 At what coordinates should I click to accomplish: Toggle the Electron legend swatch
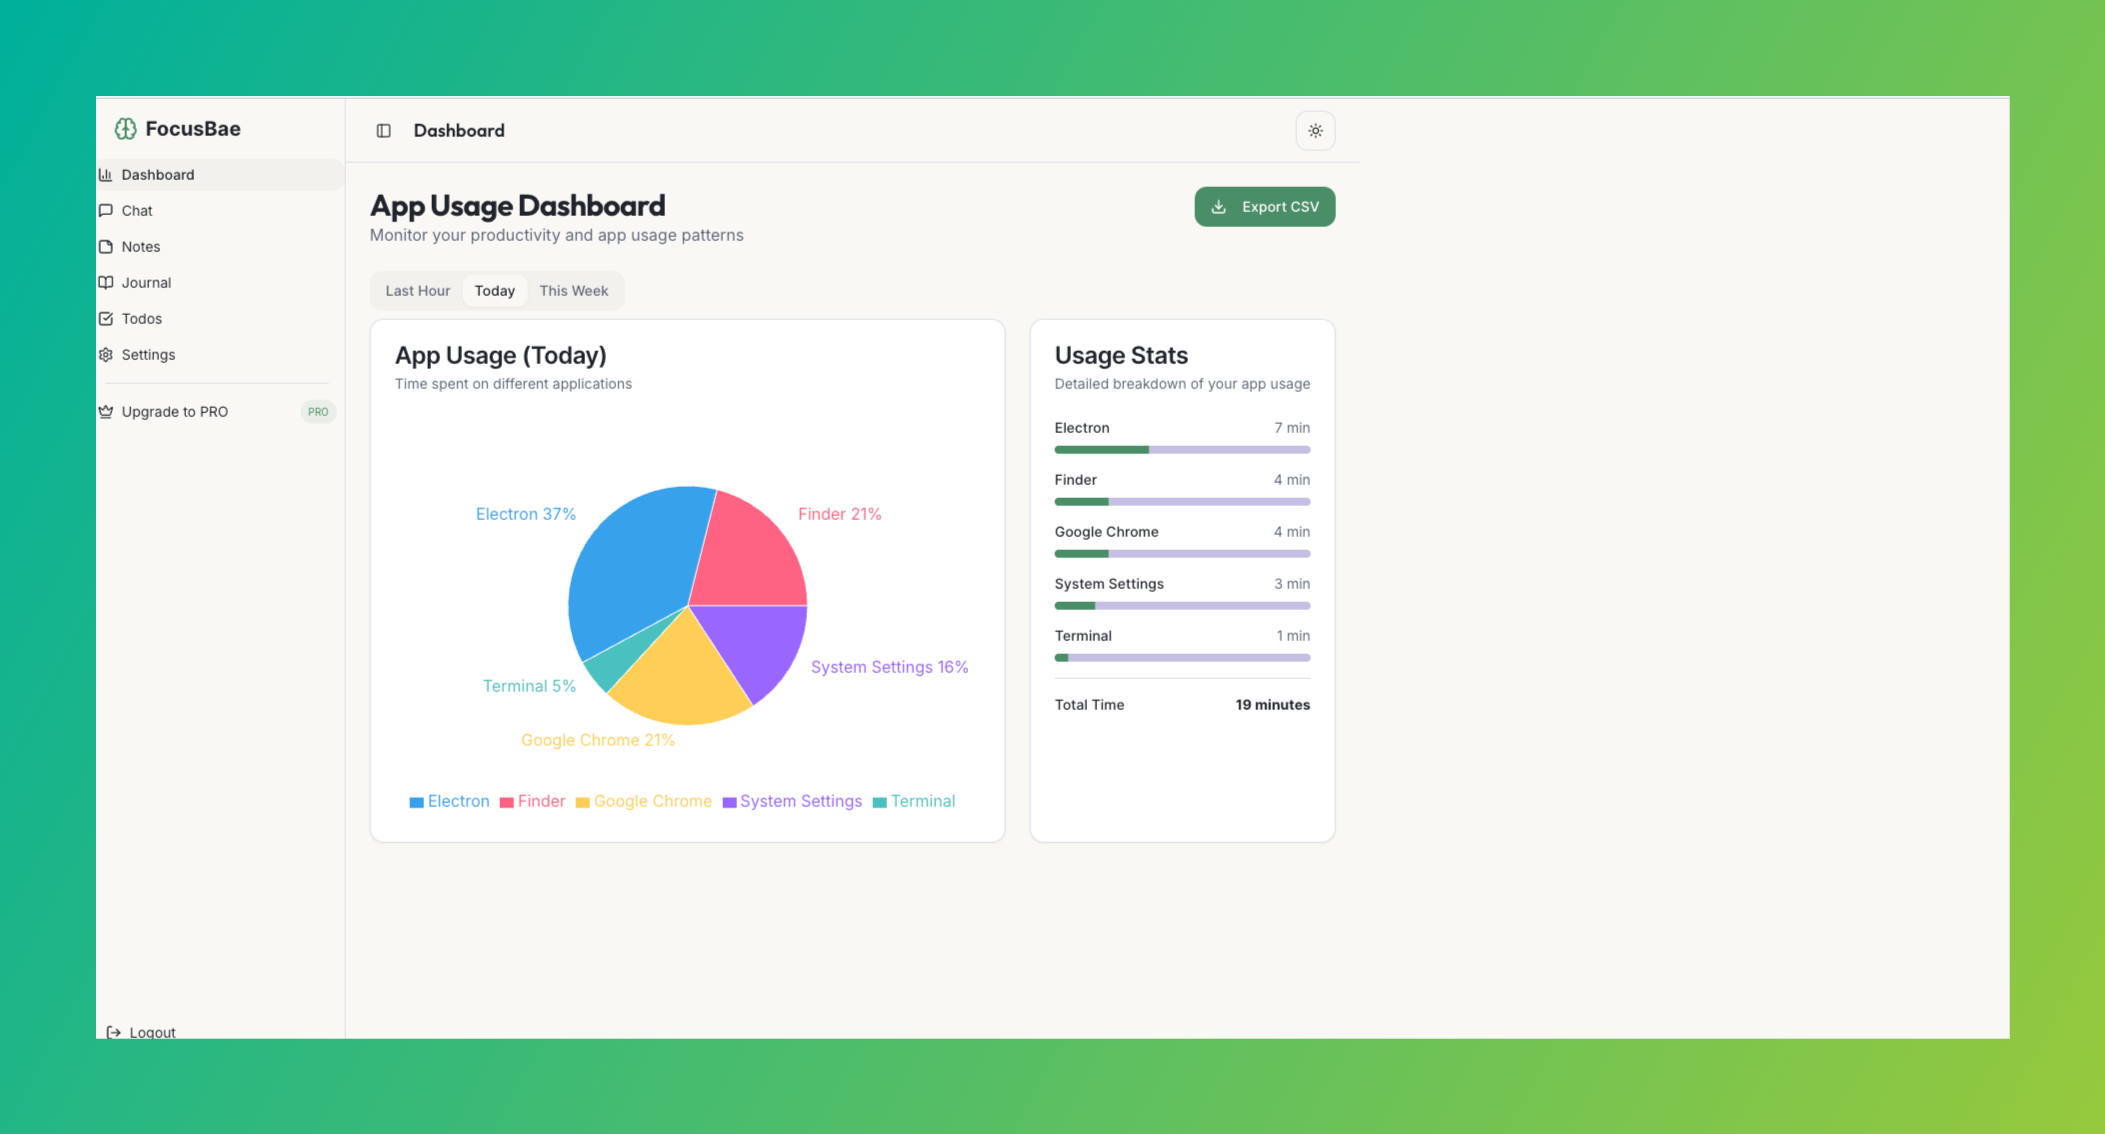(x=417, y=802)
